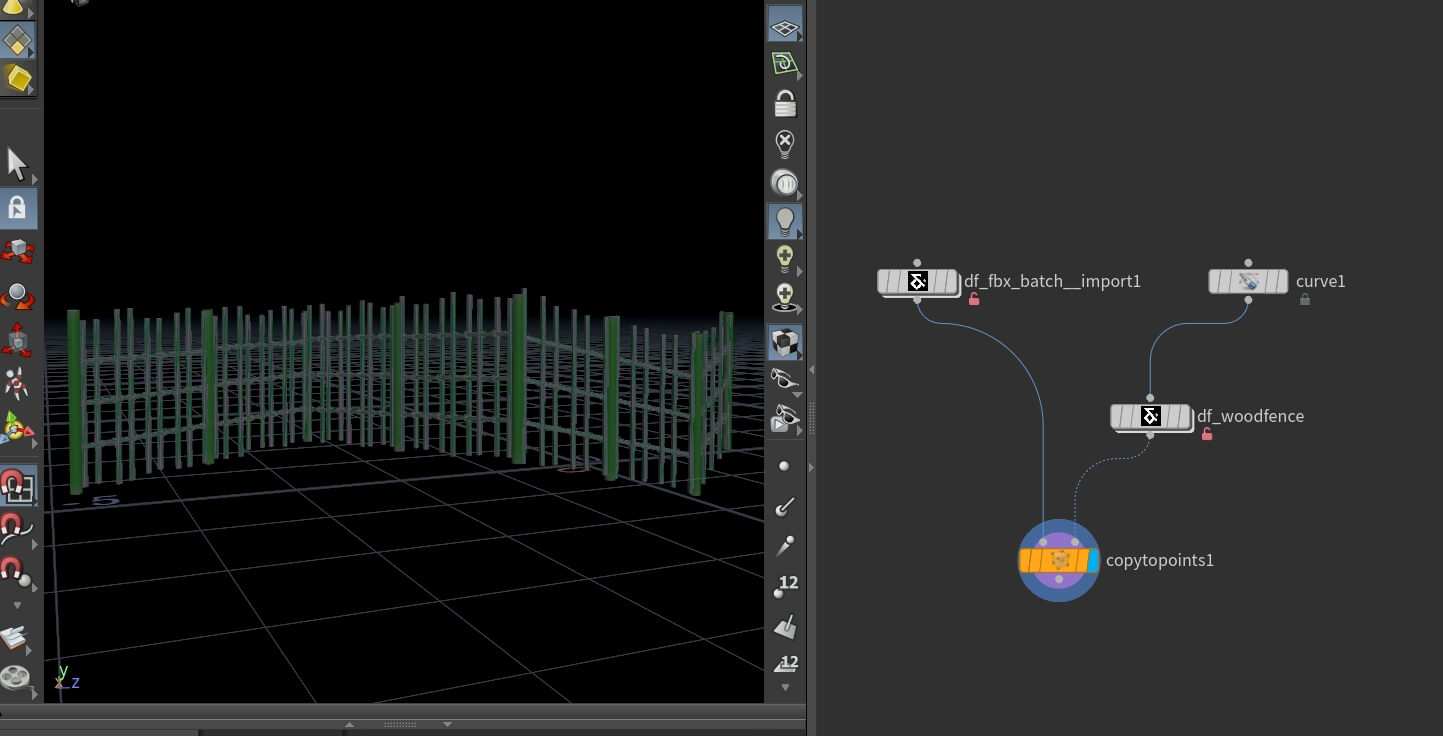Toggle the construction plane green icon
Screen dimensions: 1443x736
pyautogui.click(x=785, y=65)
